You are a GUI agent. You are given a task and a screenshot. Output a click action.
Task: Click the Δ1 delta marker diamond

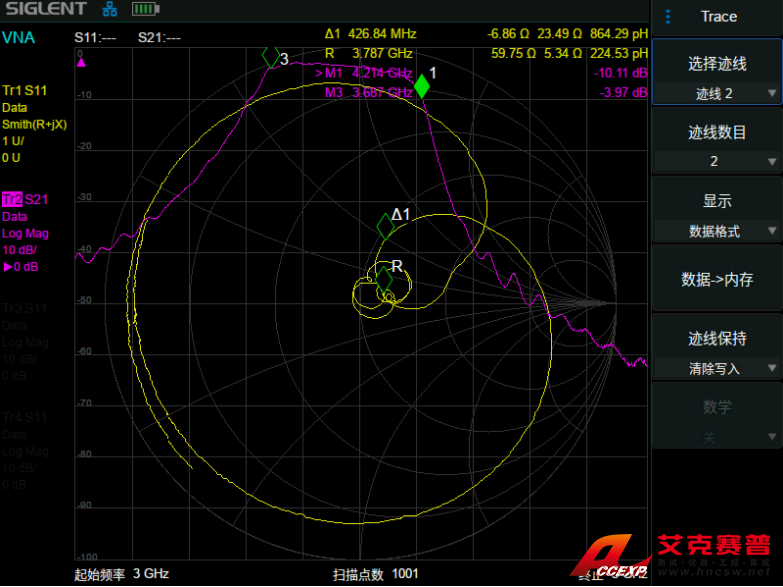pyautogui.click(x=385, y=225)
